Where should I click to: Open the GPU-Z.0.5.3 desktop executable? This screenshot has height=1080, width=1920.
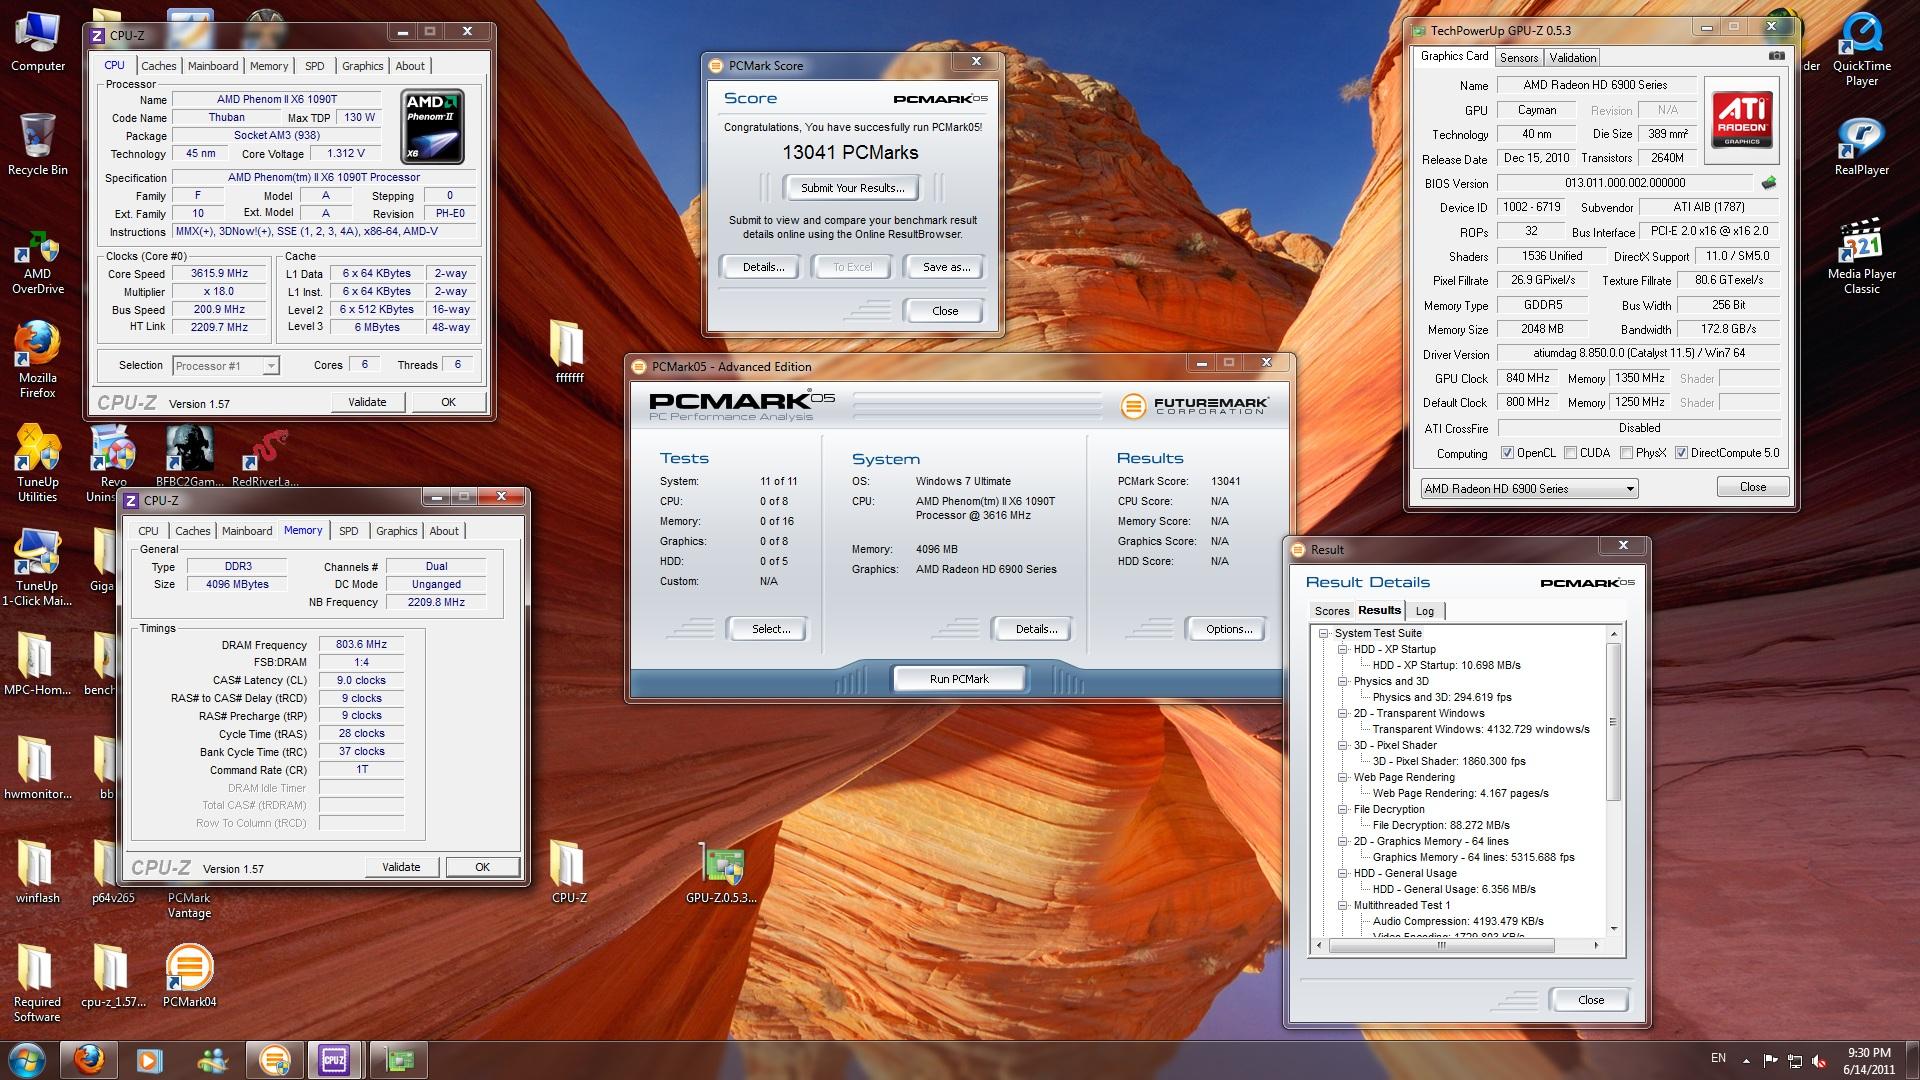[x=721, y=874]
